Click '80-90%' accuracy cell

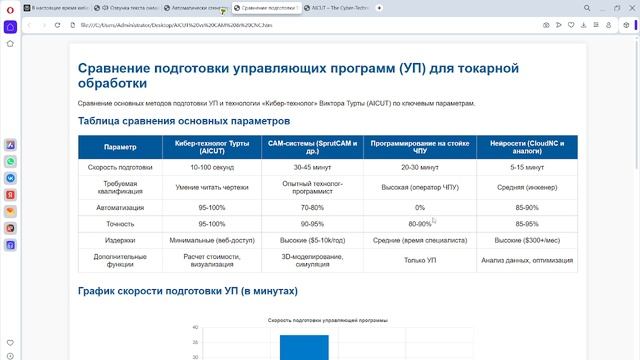coord(420,224)
